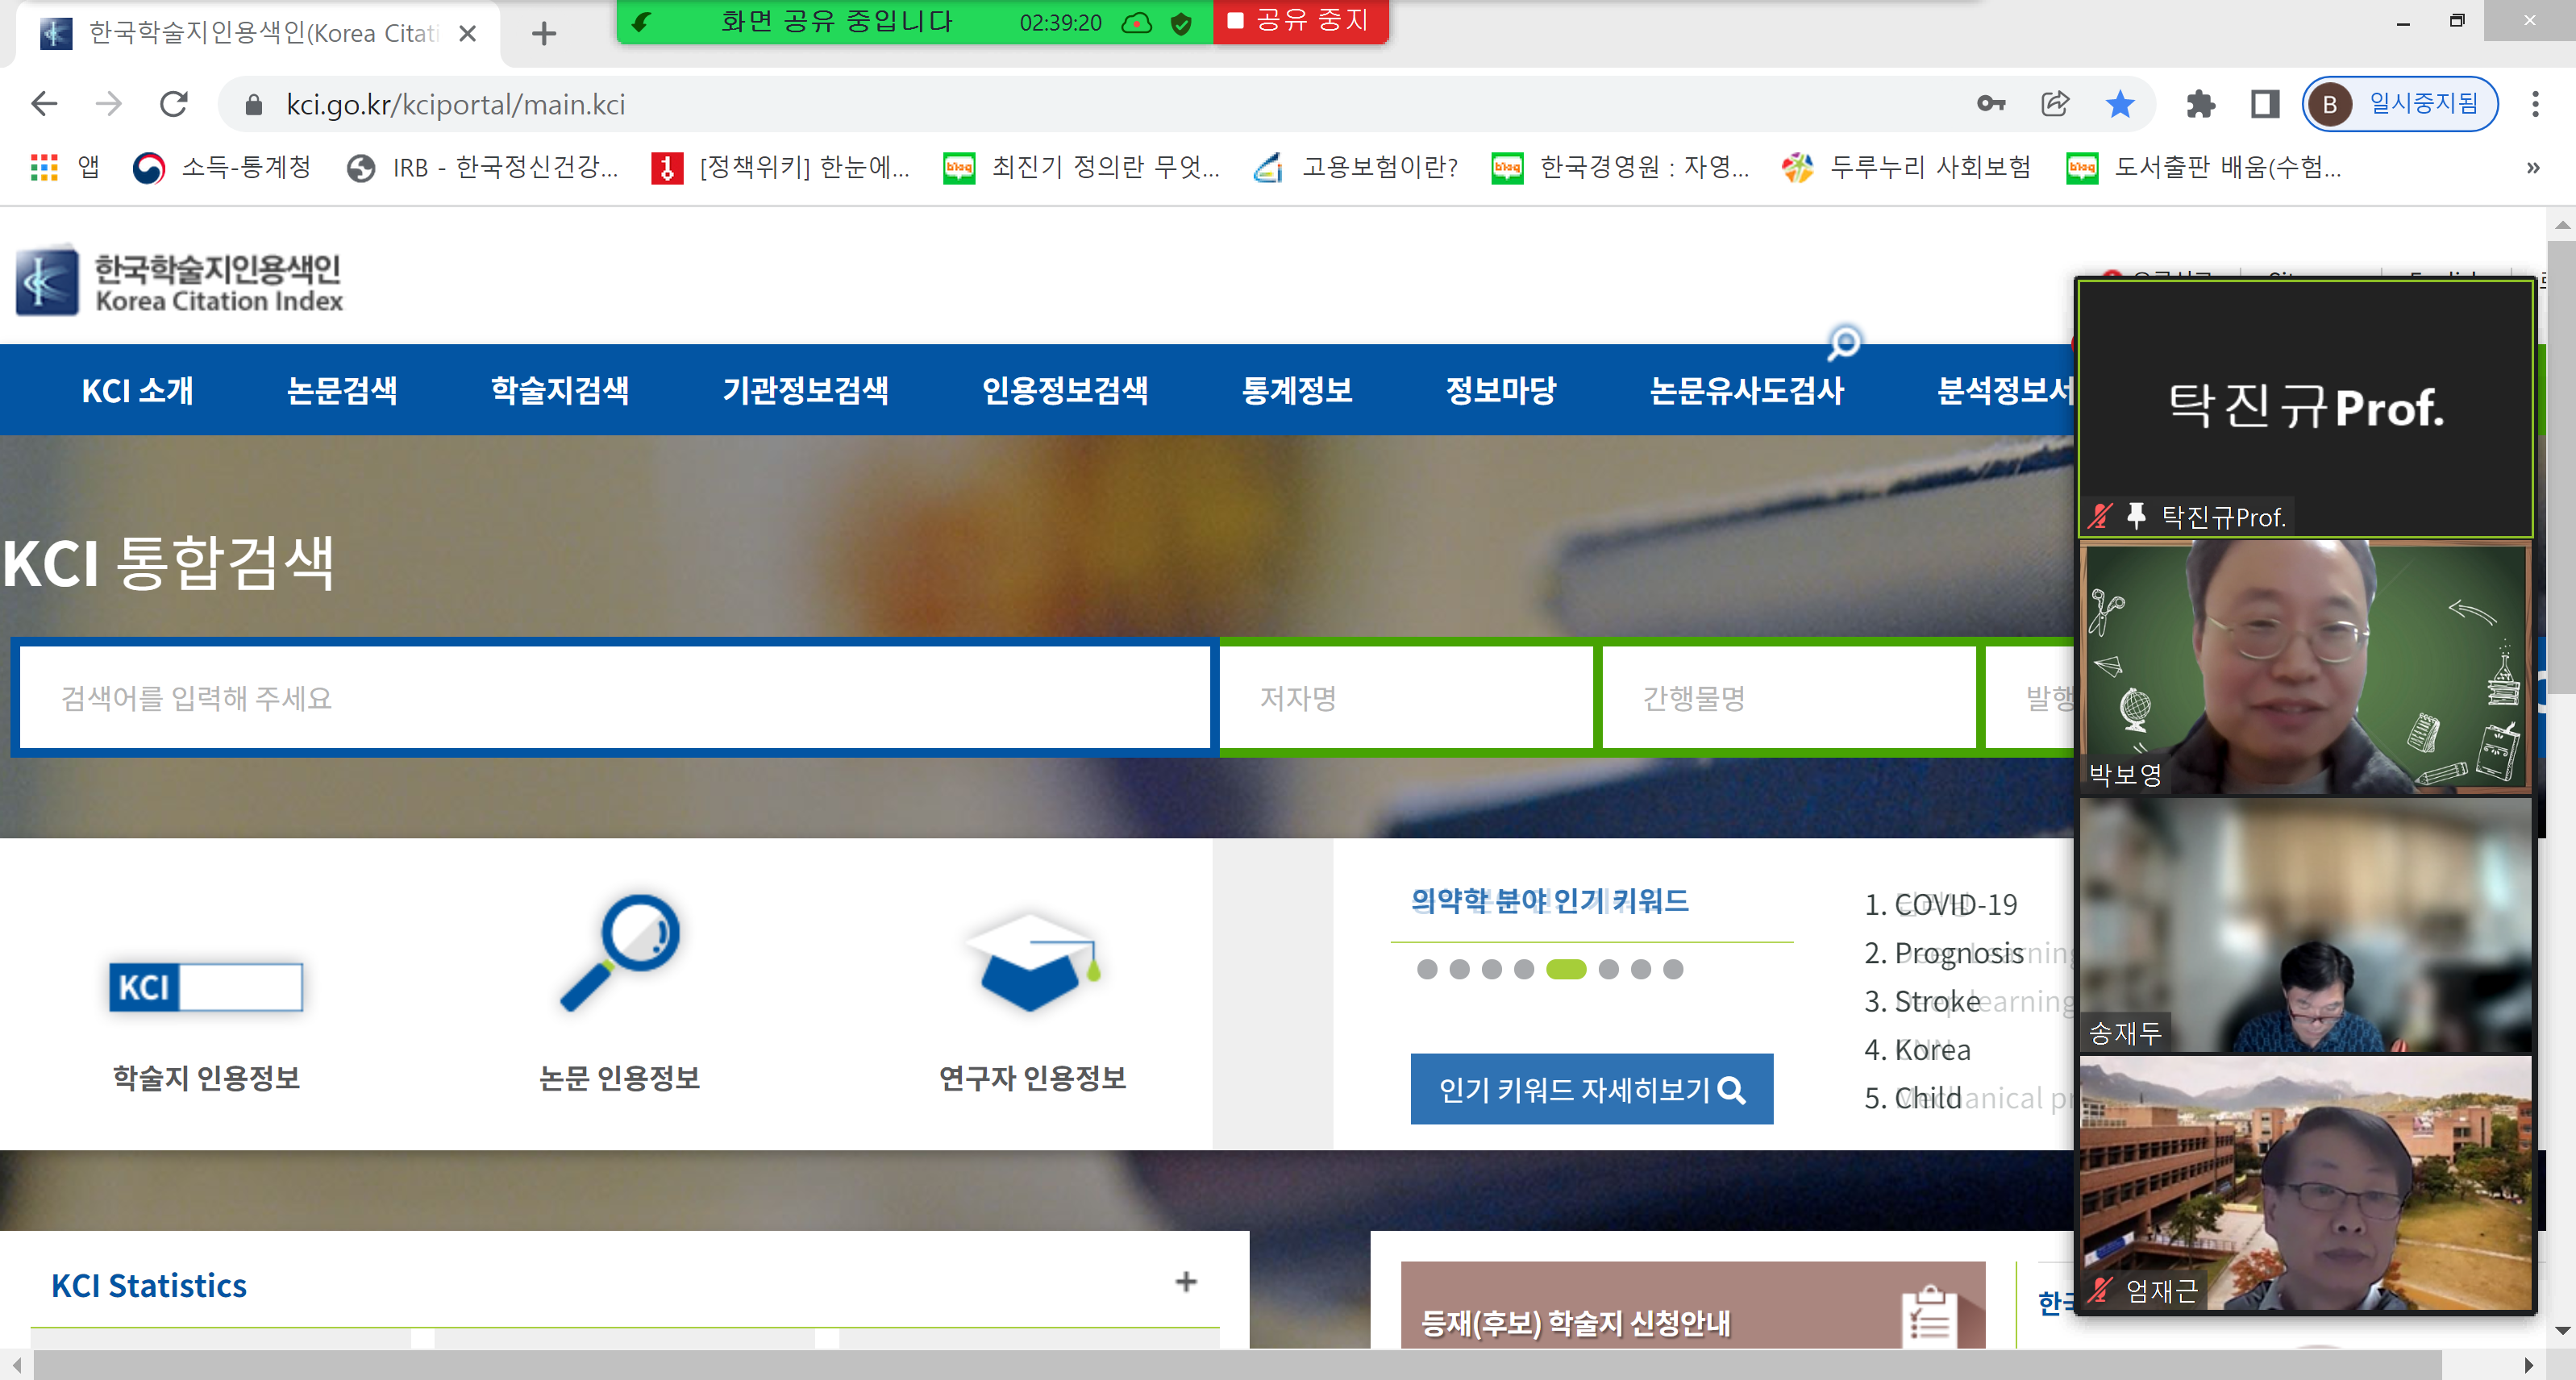Select the 엄재근 video thumbnail
The image size is (2576, 1380).
(x=2304, y=1183)
